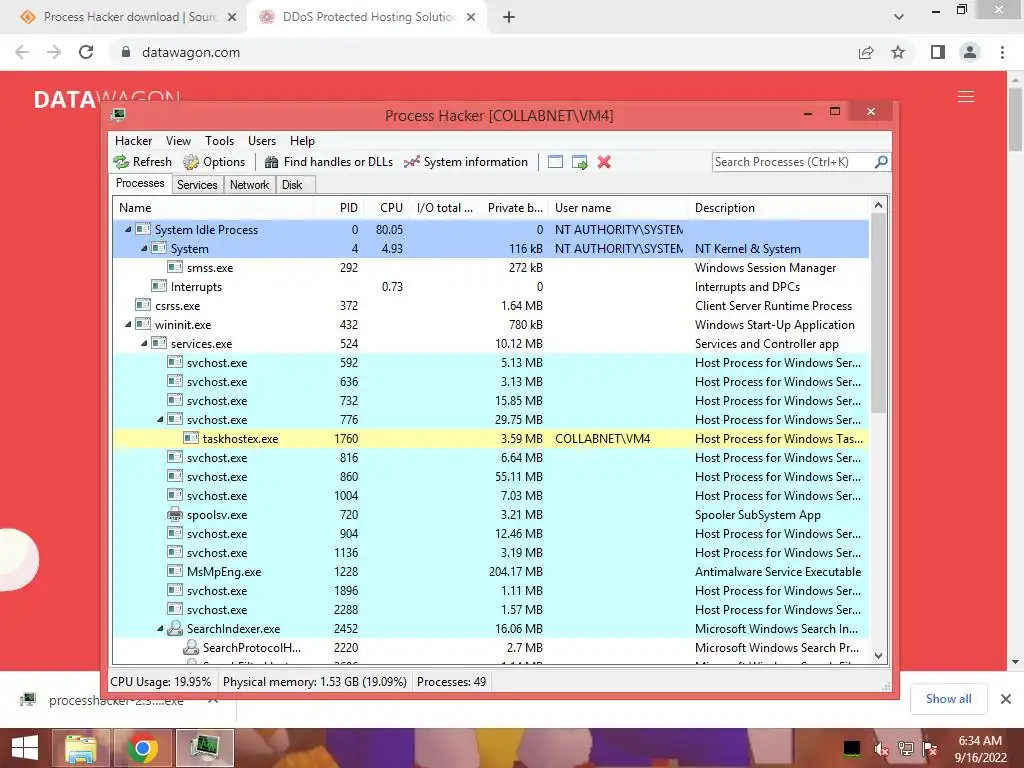Sort by the Private bytes column header
The width and height of the screenshot is (1024, 768).
click(515, 208)
